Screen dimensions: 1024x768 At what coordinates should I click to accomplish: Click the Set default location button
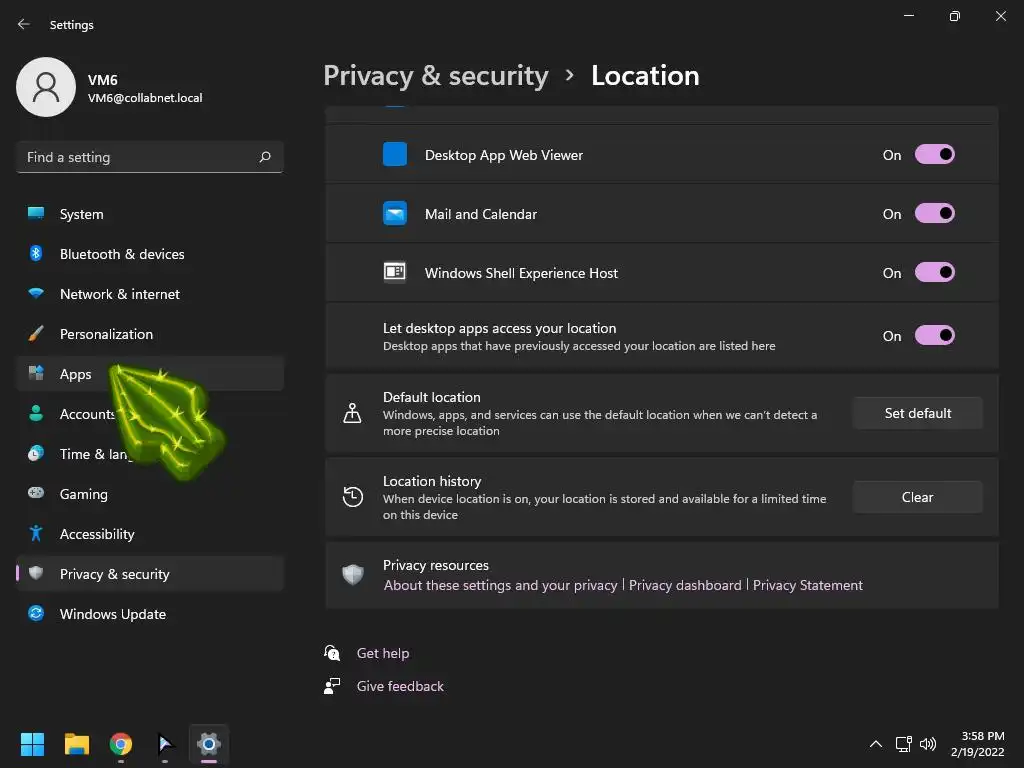point(917,413)
